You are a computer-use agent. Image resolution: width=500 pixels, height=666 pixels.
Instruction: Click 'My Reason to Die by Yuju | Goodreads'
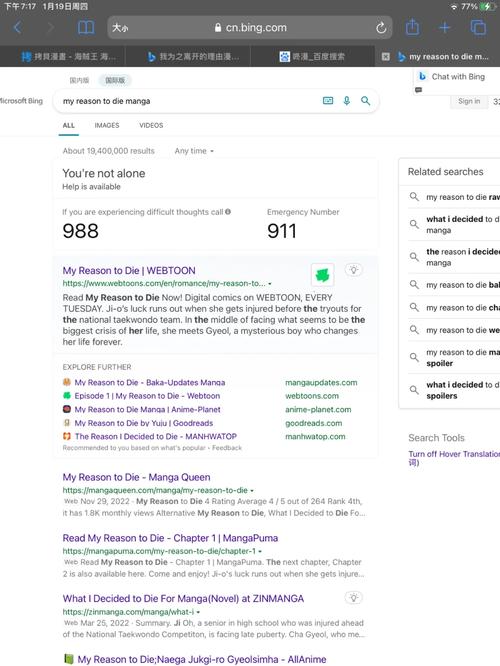(x=144, y=423)
